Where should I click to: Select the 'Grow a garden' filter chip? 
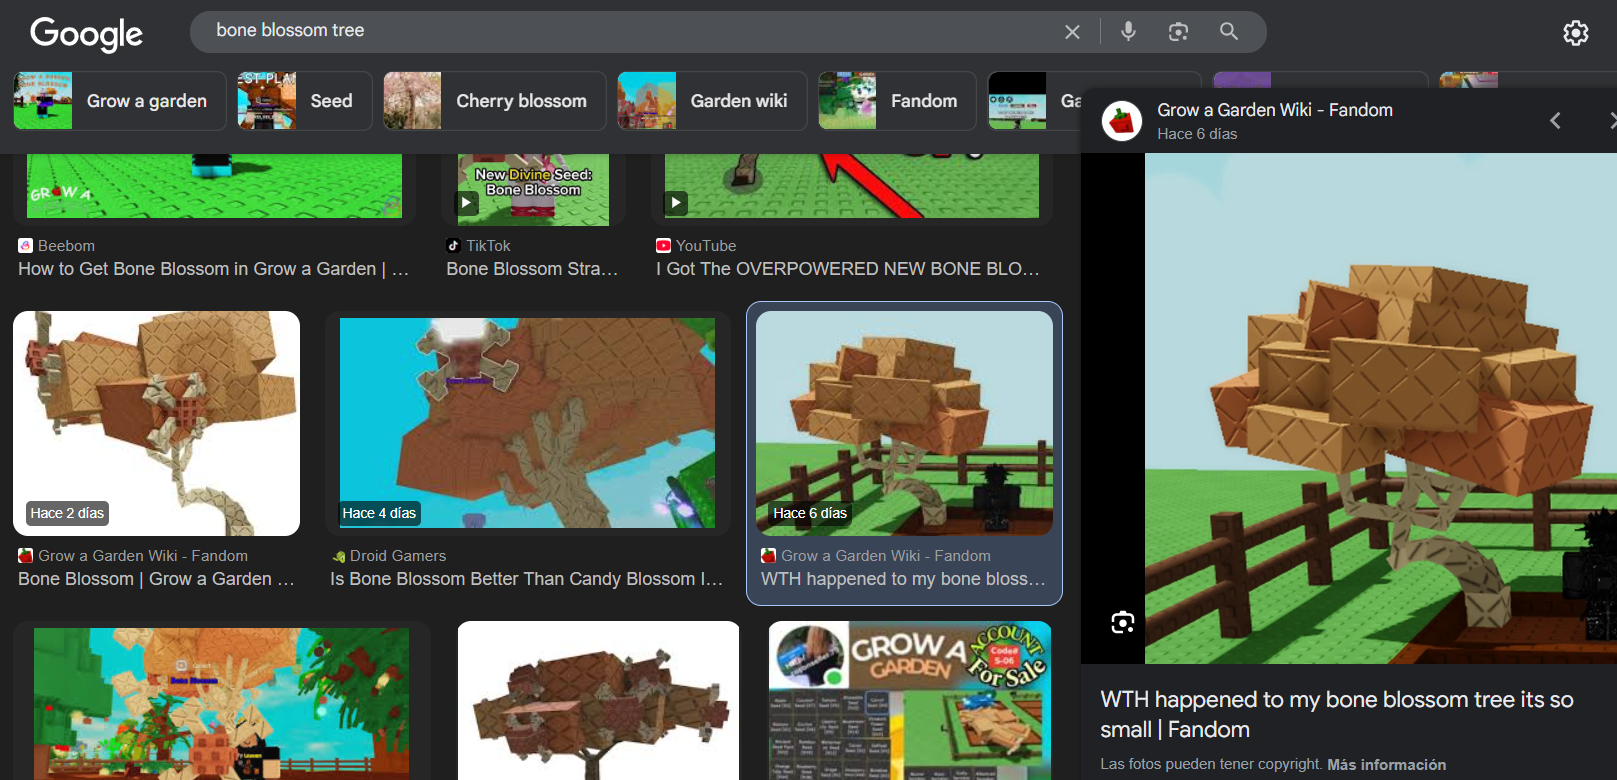click(x=120, y=101)
